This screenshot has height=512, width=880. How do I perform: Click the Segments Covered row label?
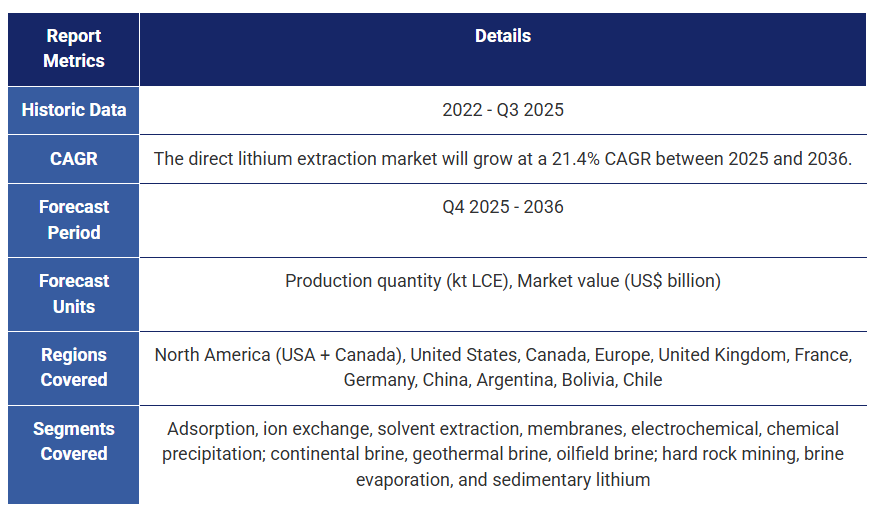tap(73, 441)
